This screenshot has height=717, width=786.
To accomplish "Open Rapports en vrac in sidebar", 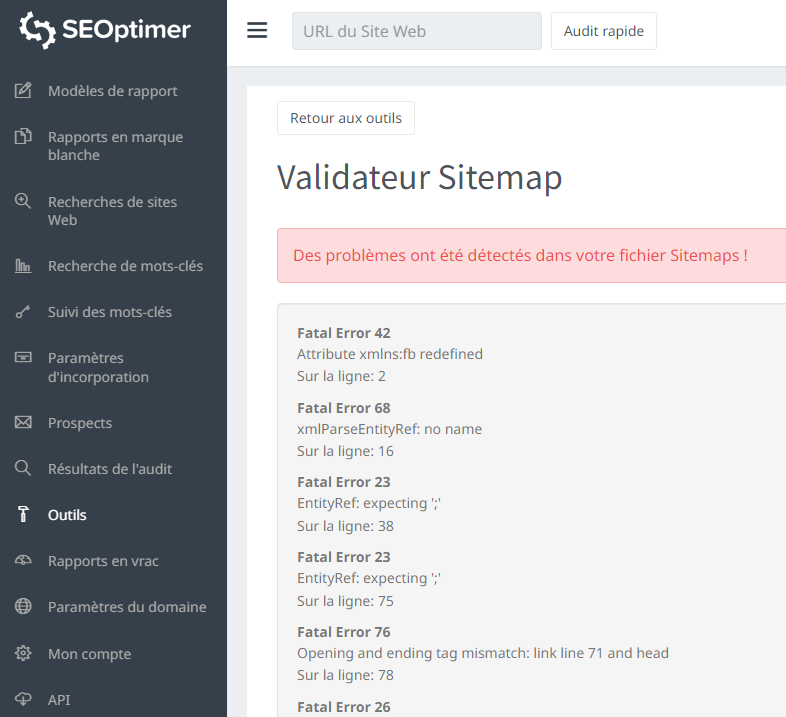I will click(103, 561).
